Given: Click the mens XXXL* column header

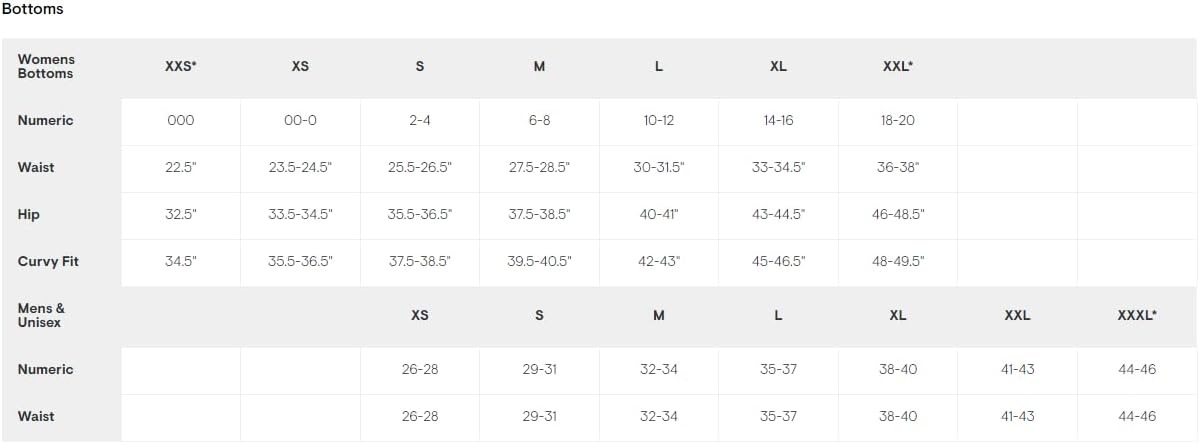Looking at the screenshot, I should [1137, 315].
